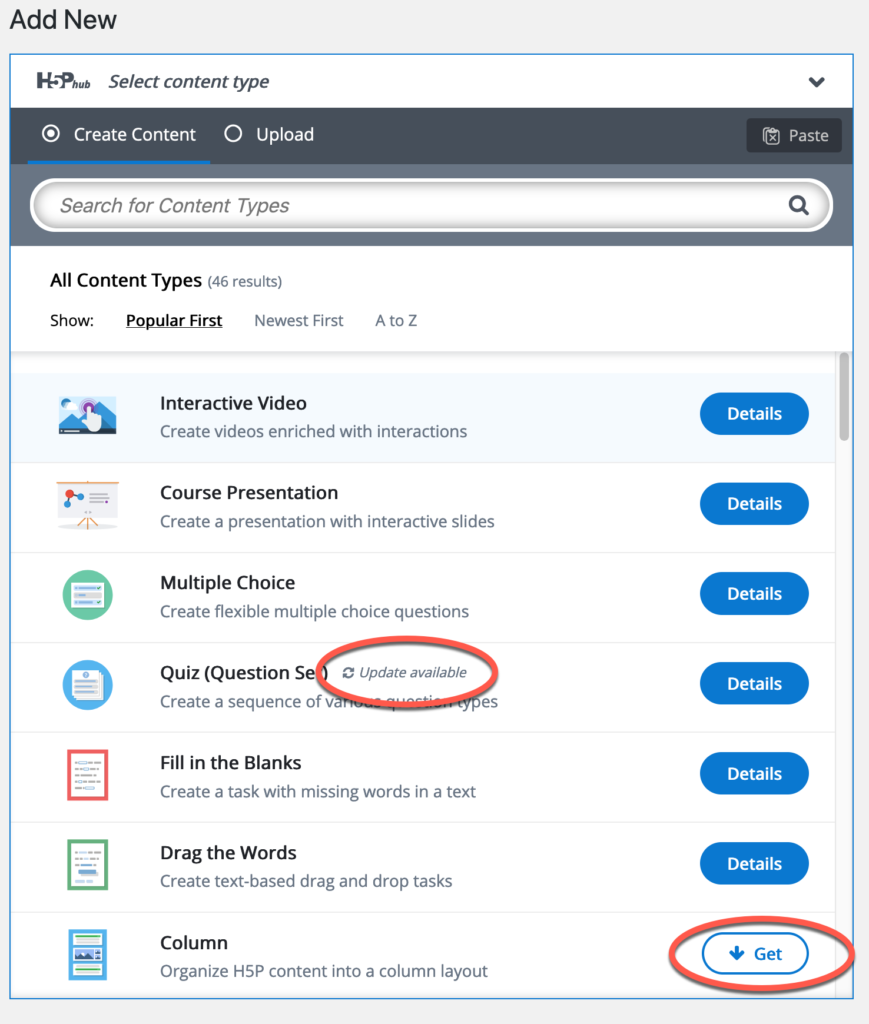Click the search magnifier icon
The width and height of the screenshot is (869, 1024).
(798, 205)
